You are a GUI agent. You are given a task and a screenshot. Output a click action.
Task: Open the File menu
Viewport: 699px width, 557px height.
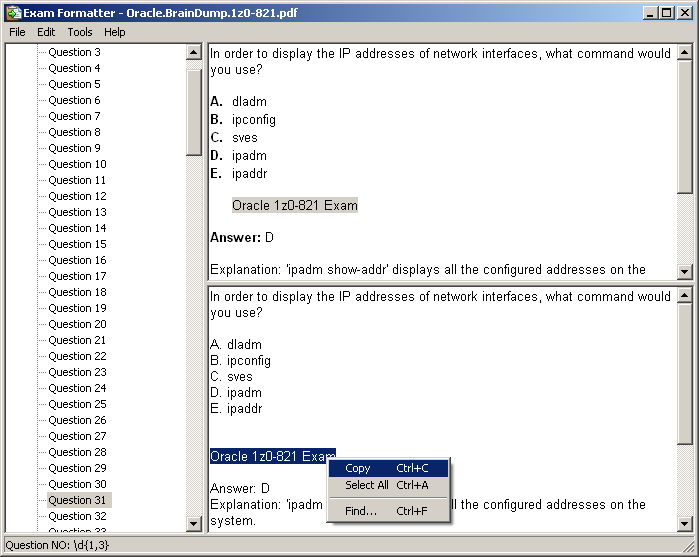(x=17, y=32)
